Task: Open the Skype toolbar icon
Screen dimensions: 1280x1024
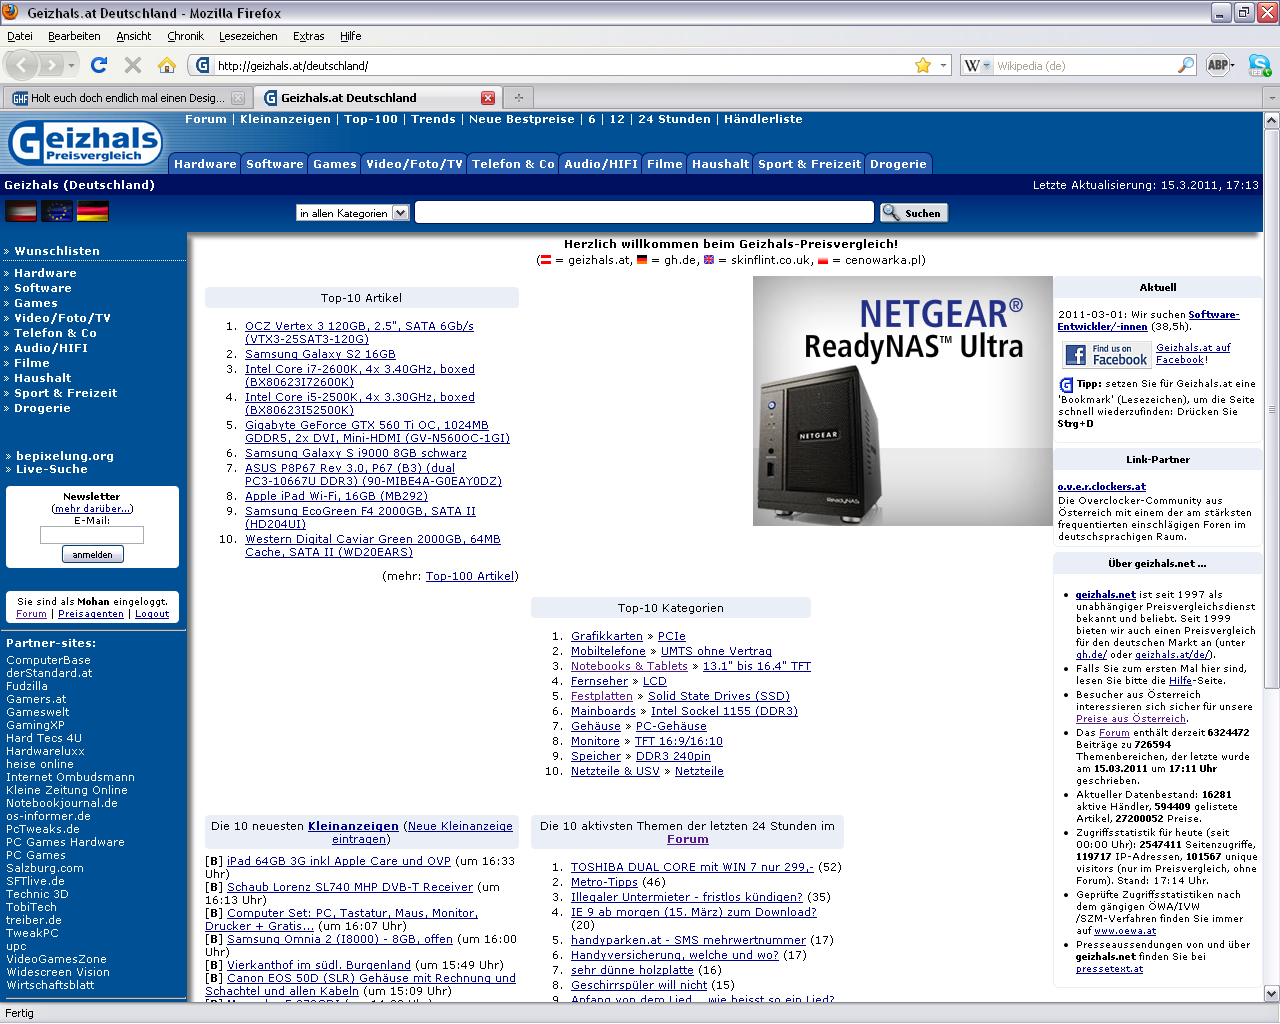Action: [x=1259, y=65]
